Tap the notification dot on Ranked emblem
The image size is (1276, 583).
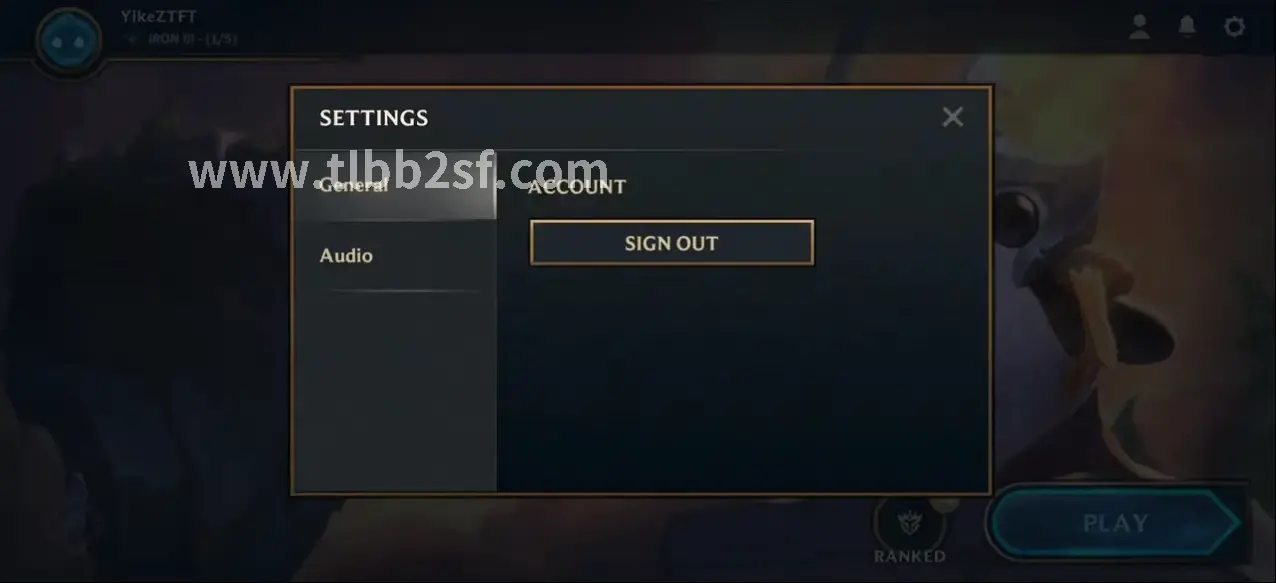pos(945,502)
